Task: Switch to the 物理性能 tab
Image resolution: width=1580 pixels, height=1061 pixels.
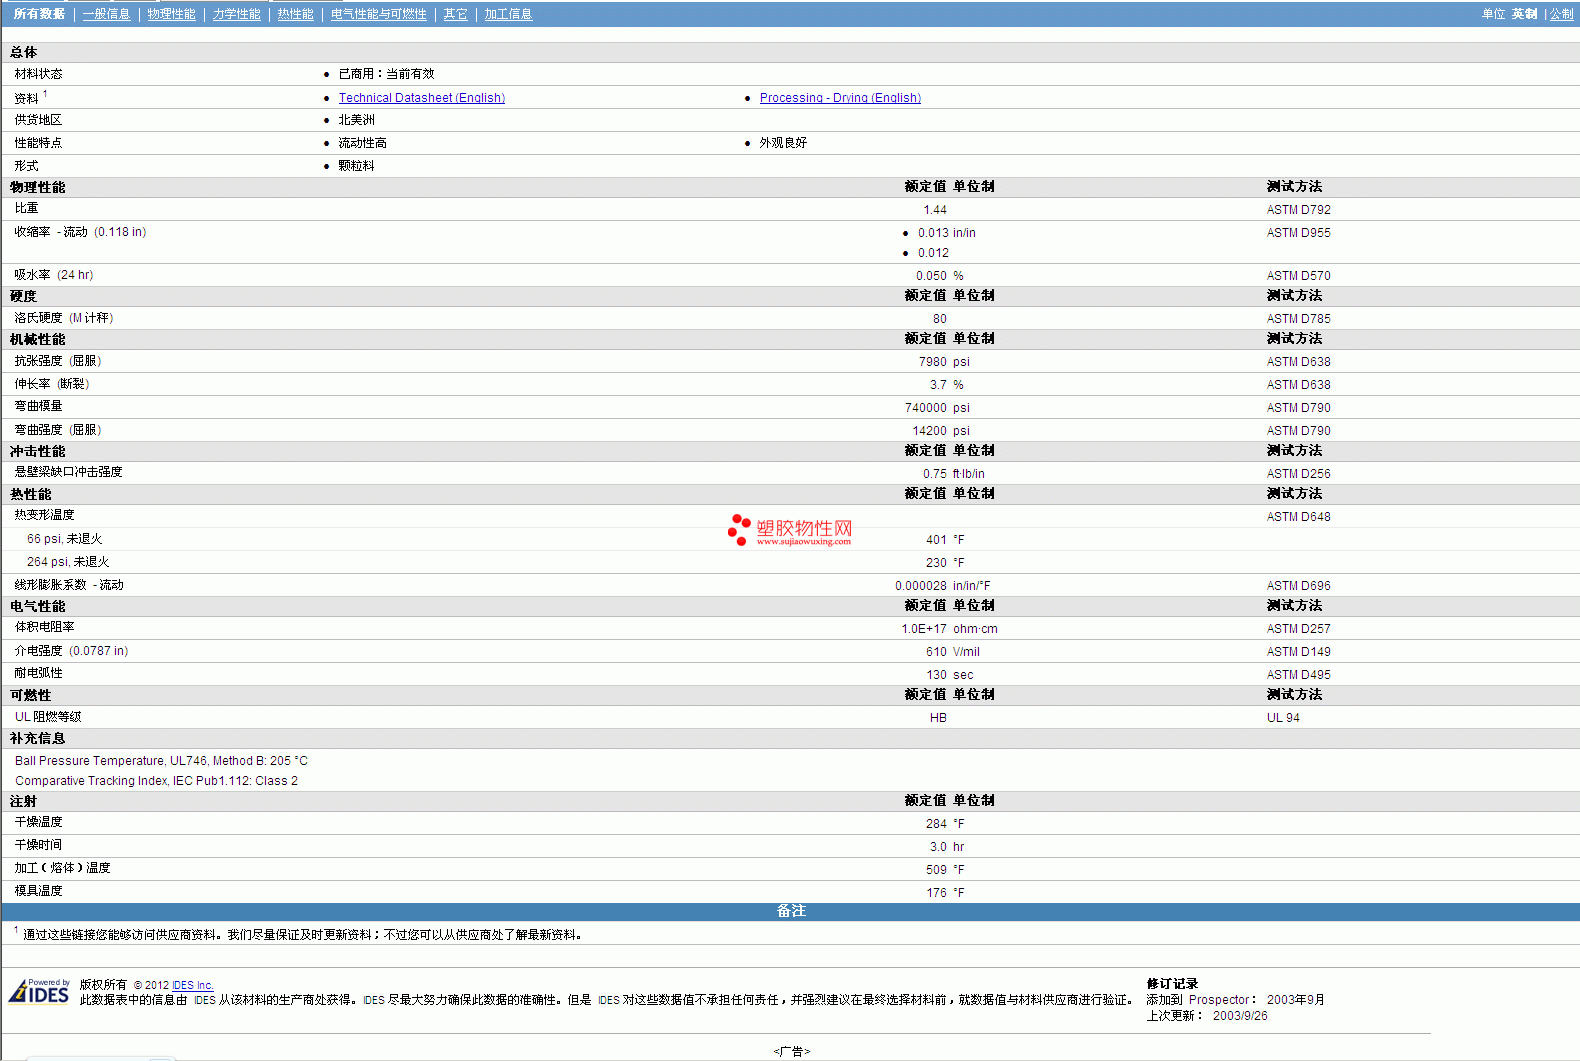Action: [x=171, y=14]
